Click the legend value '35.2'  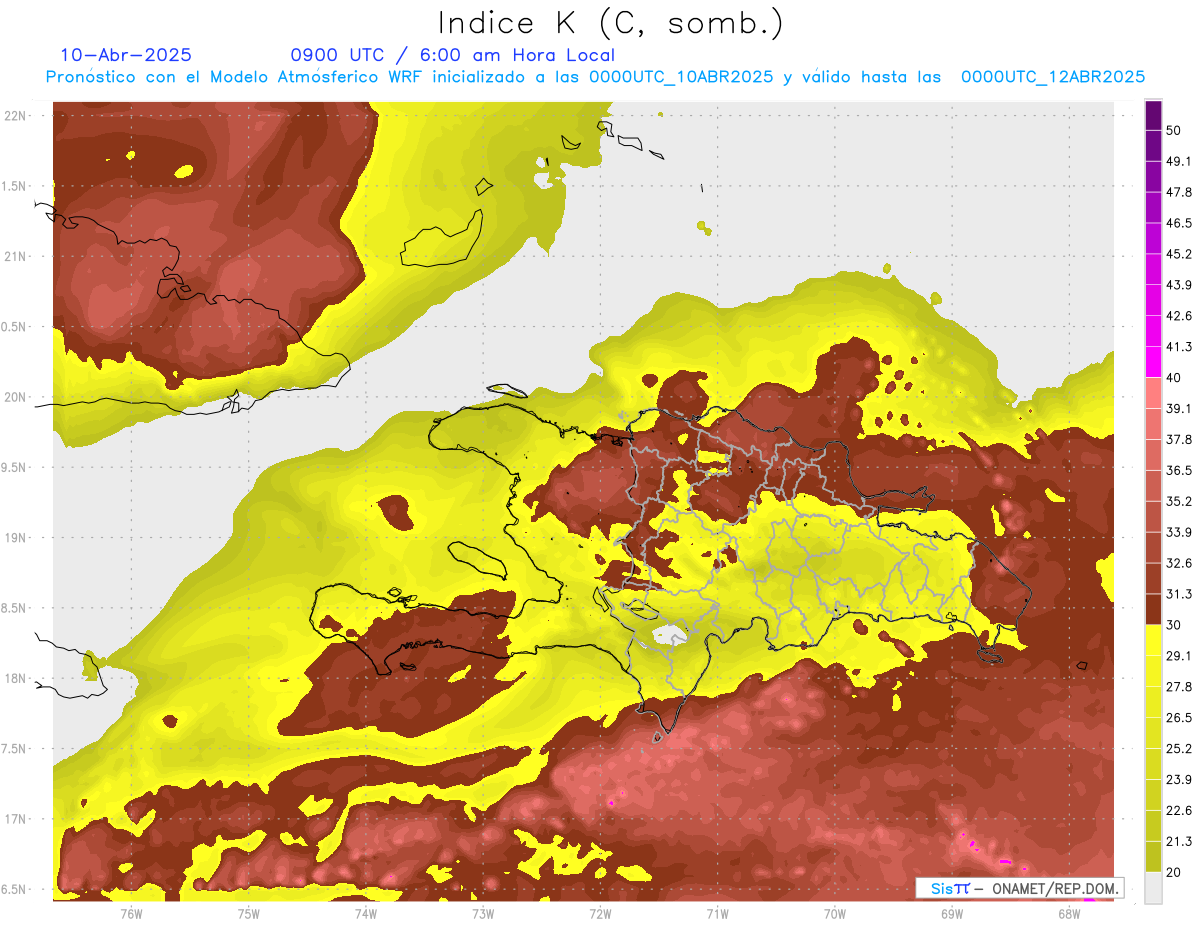[1179, 501]
